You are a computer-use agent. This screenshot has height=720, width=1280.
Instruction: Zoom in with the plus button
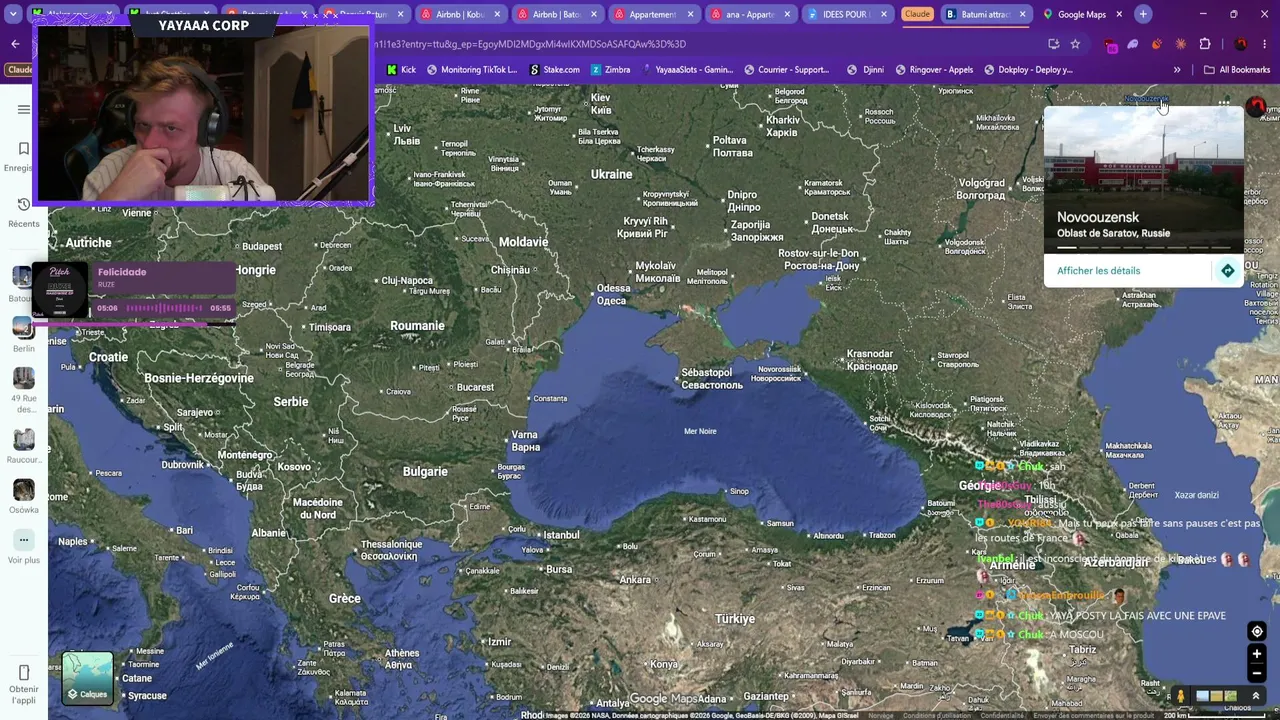pos(1257,654)
